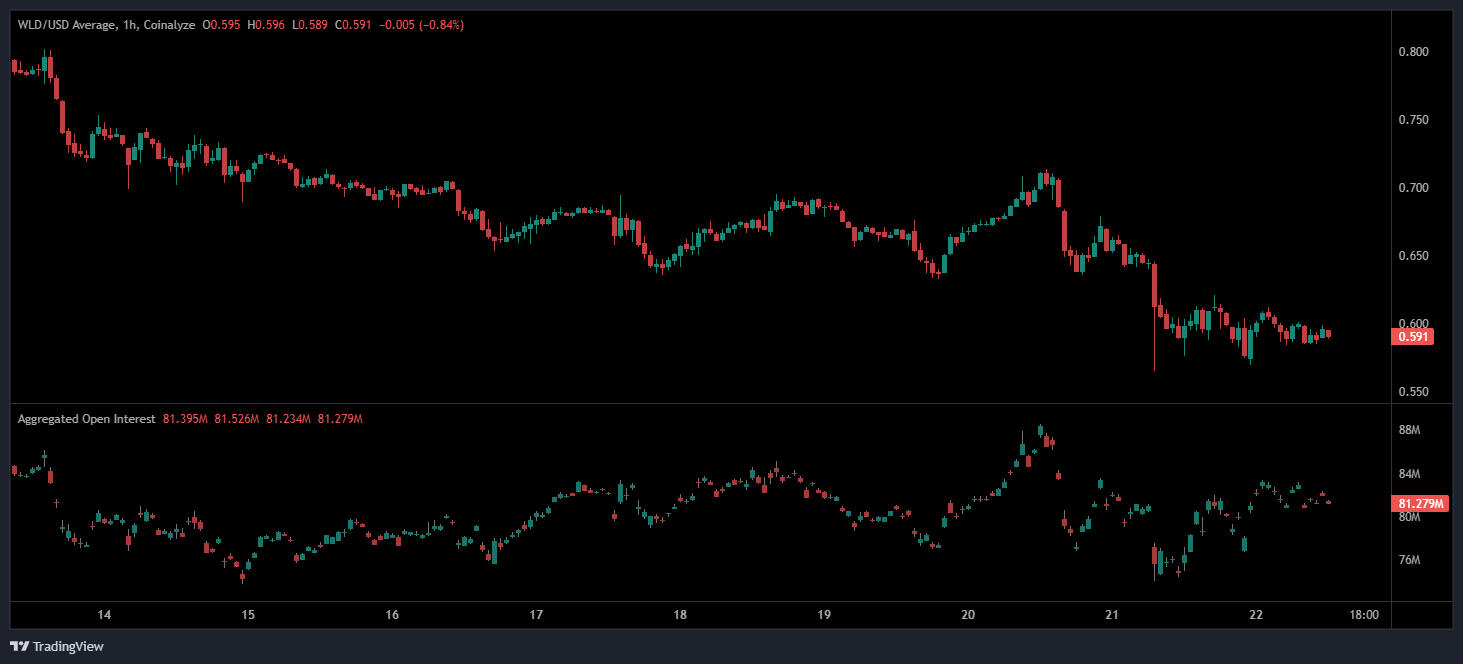Click the 84M open interest axis label
The width and height of the screenshot is (1463, 664).
1409,474
